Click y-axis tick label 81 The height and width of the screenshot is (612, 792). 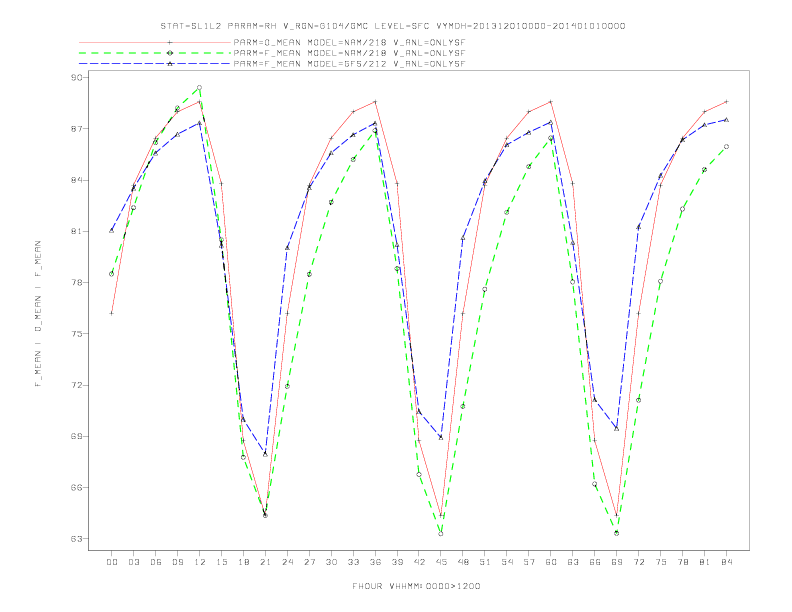[78, 231]
